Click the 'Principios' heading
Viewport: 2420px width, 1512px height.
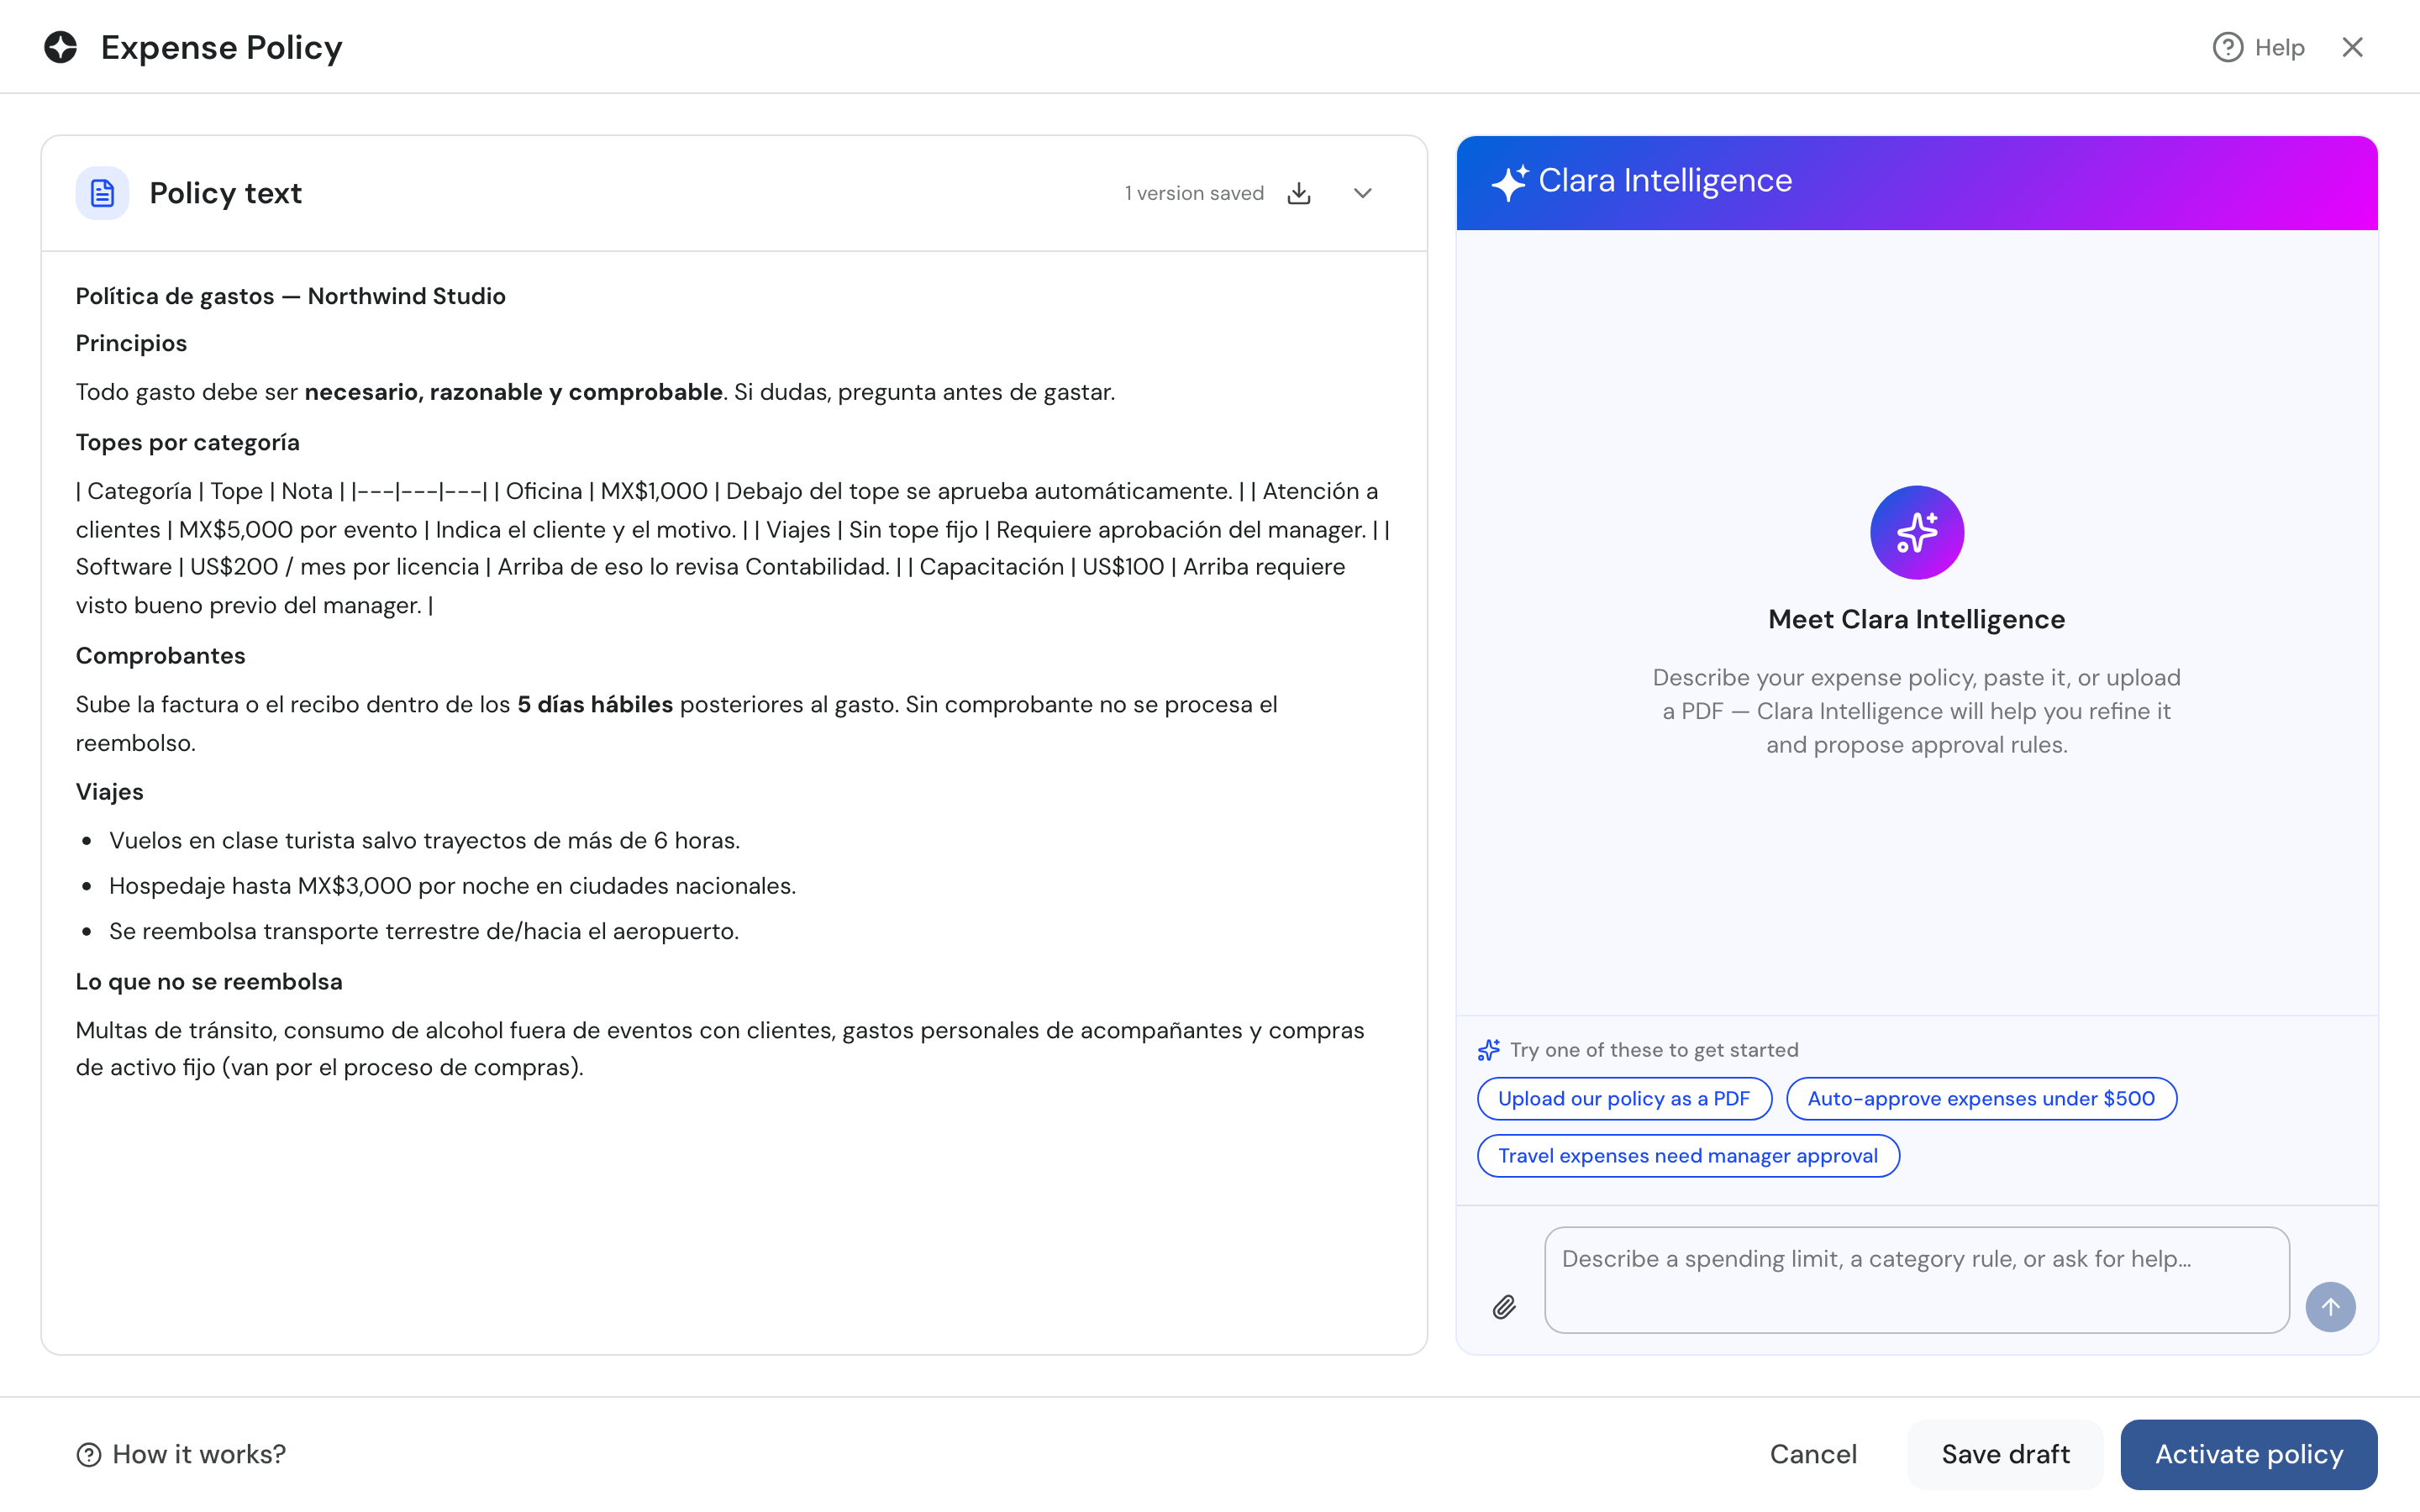pyautogui.click(x=131, y=343)
